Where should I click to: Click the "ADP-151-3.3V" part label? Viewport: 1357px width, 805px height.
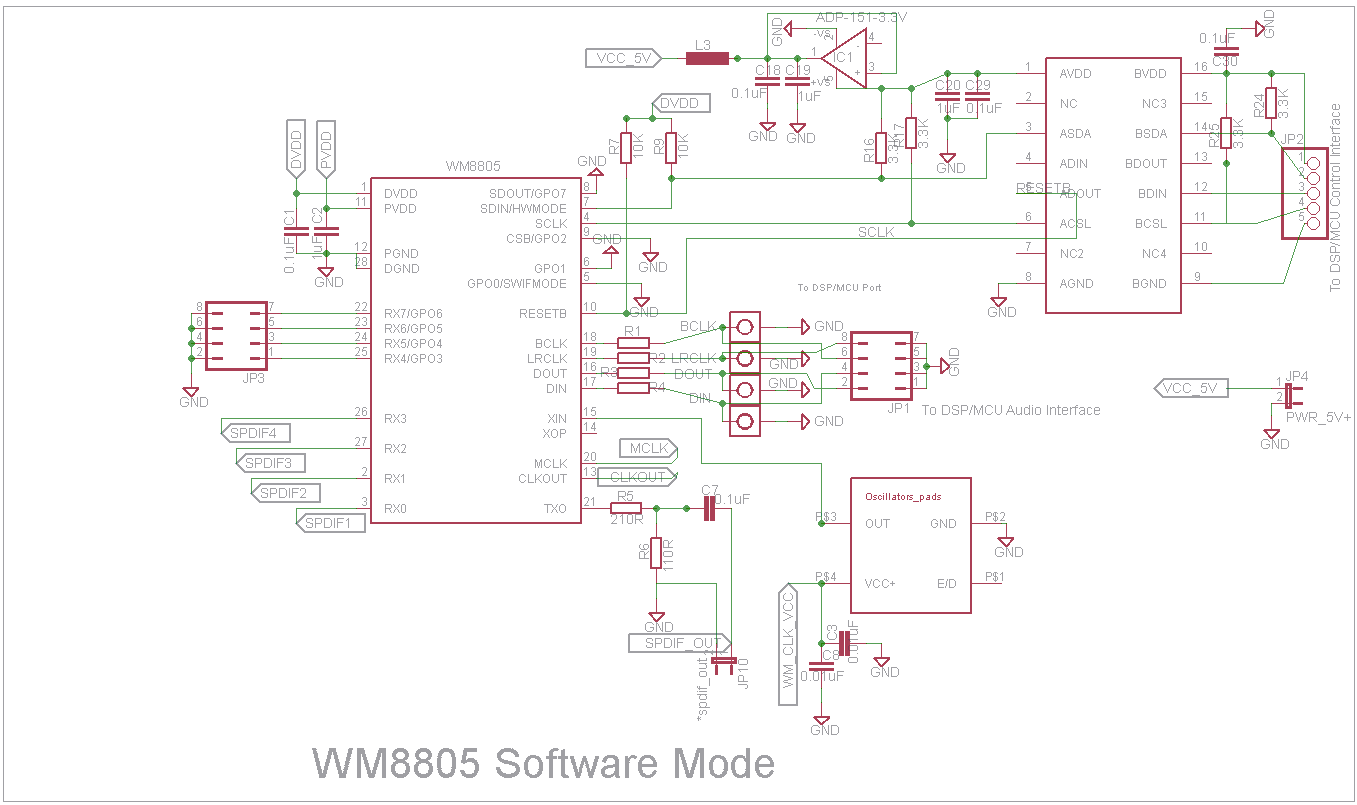click(862, 17)
